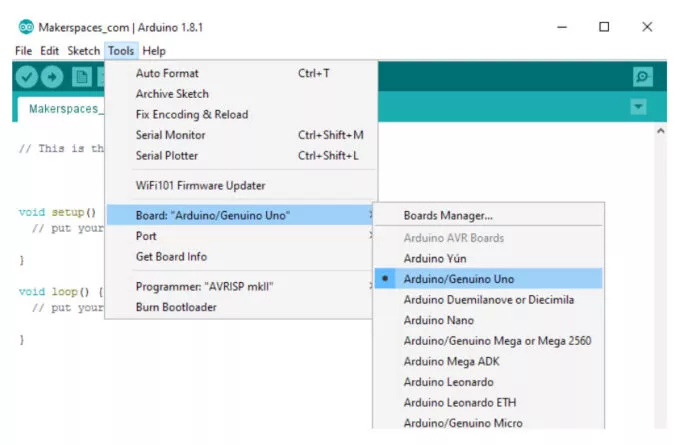Click the Verify checkmark toolbar button
Viewport: 680px width, 445px height.
coord(26,77)
